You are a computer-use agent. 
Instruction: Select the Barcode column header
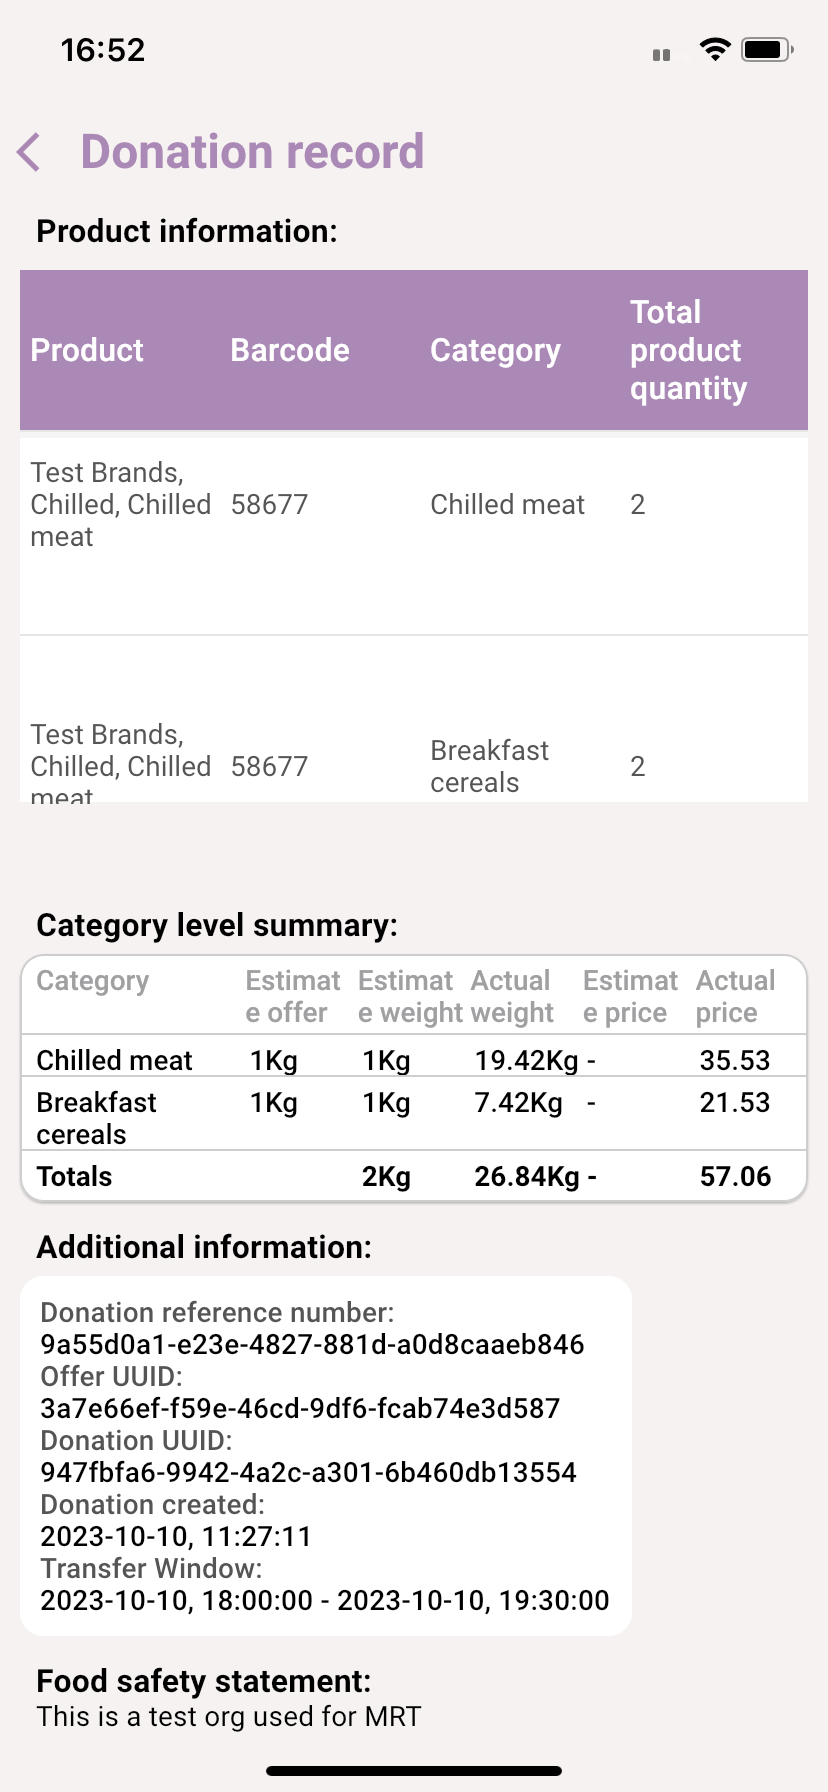(290, 350)
